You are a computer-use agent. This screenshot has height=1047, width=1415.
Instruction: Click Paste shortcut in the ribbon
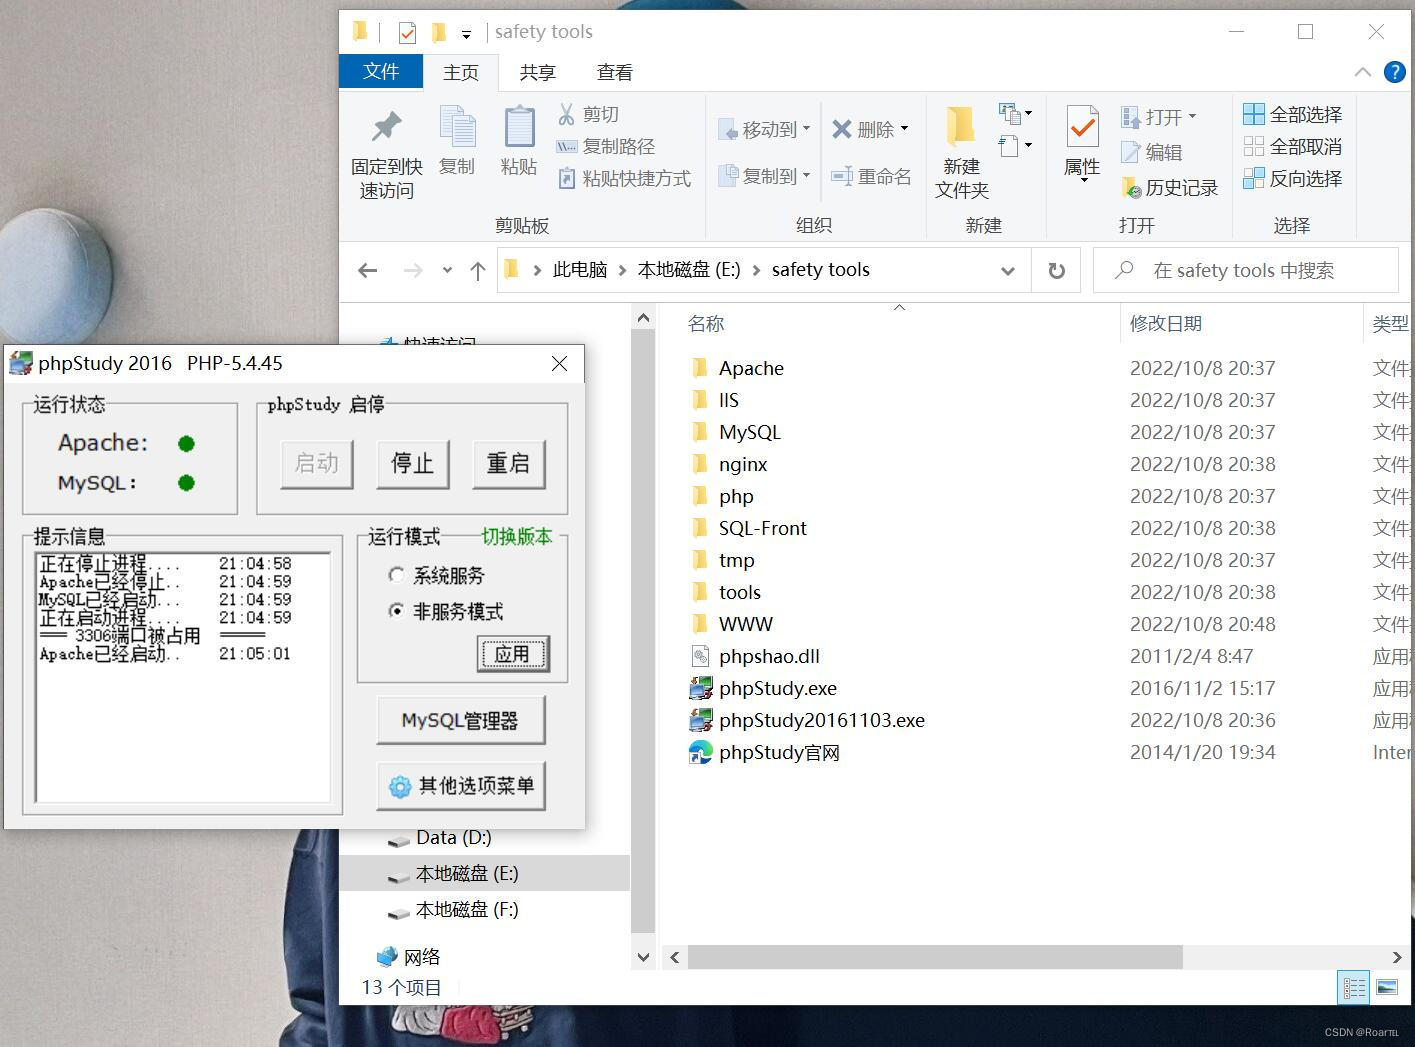pos(624,178)
